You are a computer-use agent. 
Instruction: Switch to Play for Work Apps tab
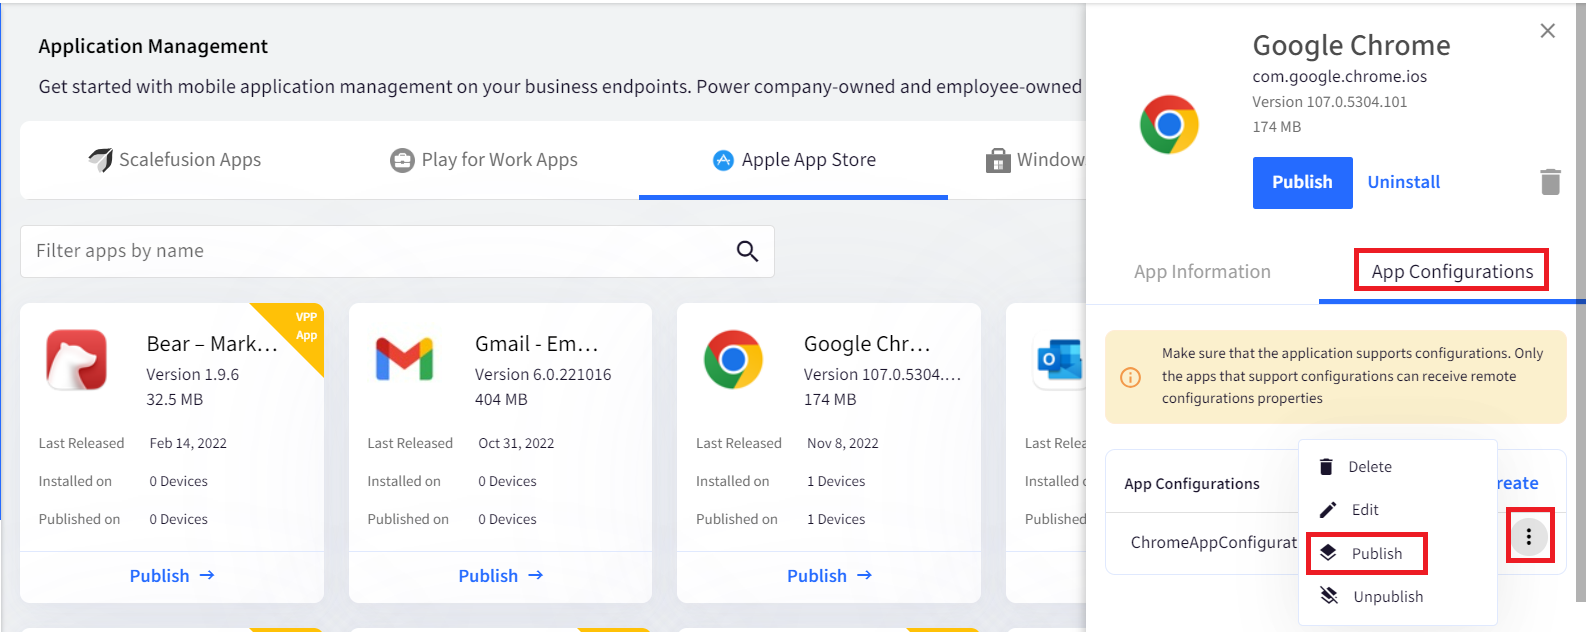tap(484, 160)
